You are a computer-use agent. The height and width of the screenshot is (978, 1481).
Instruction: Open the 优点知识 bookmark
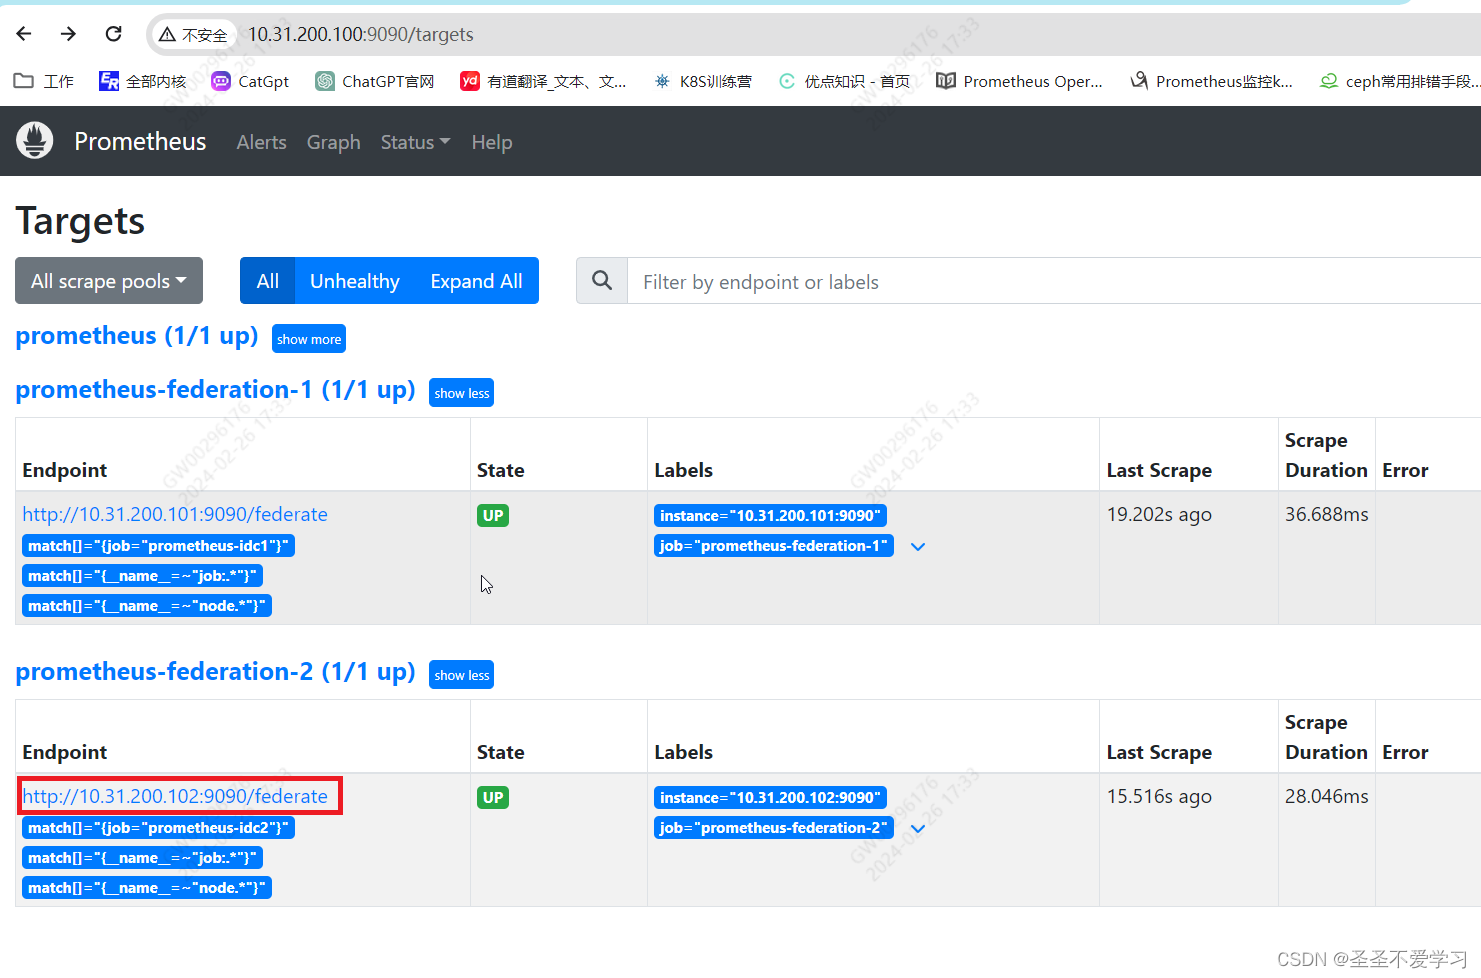pos(845,82)
